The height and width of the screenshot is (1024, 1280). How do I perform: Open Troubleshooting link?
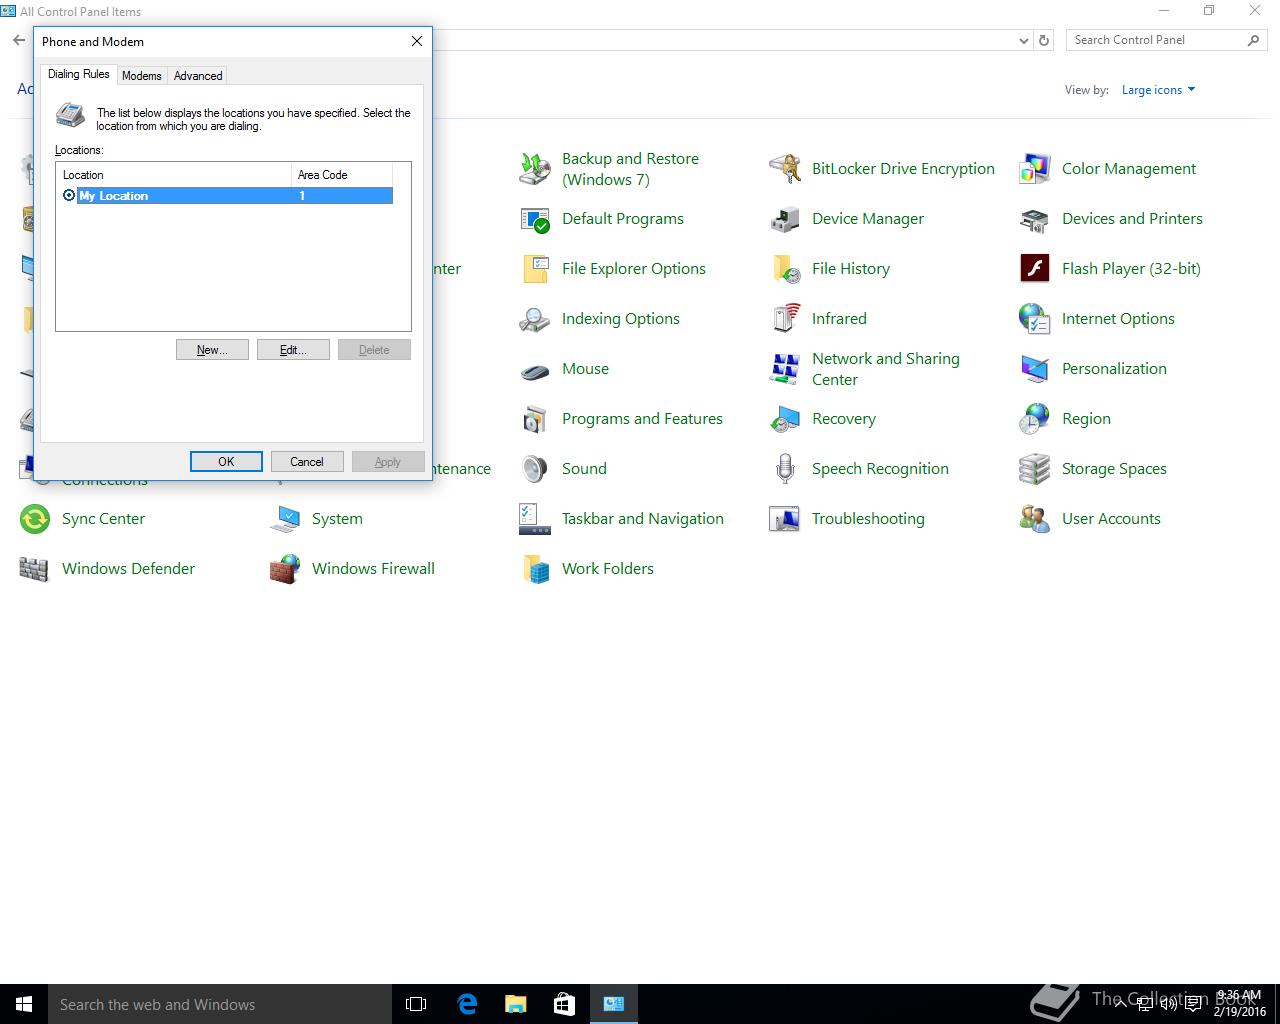click(x=868, y=519)
